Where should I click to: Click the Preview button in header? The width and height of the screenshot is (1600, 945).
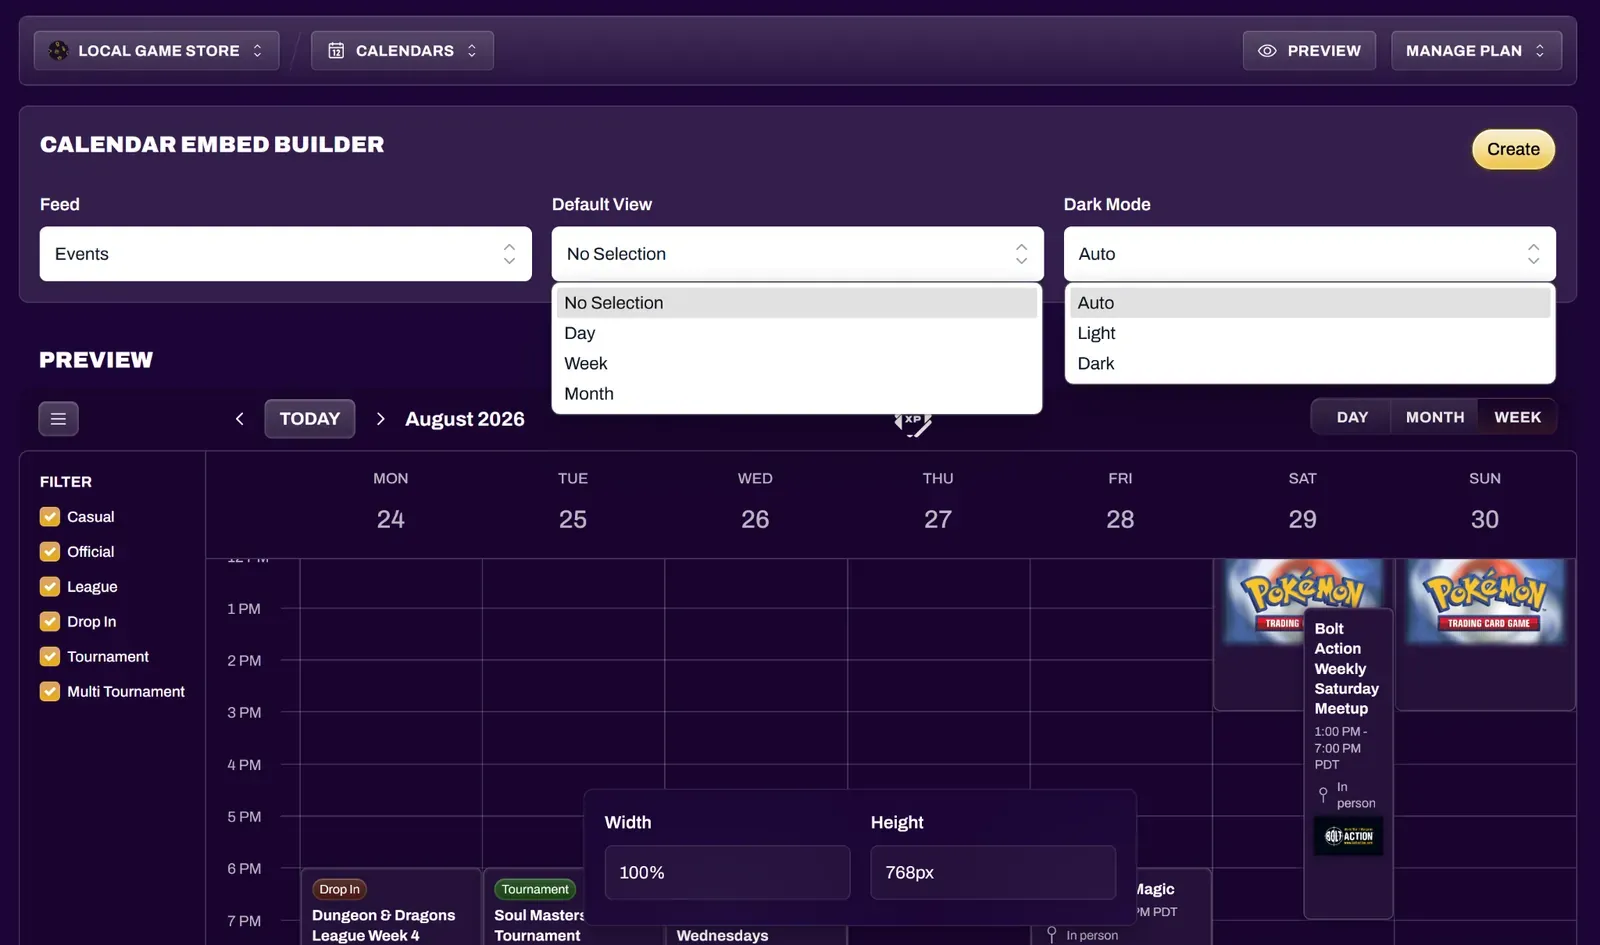tap(1309, 50)
